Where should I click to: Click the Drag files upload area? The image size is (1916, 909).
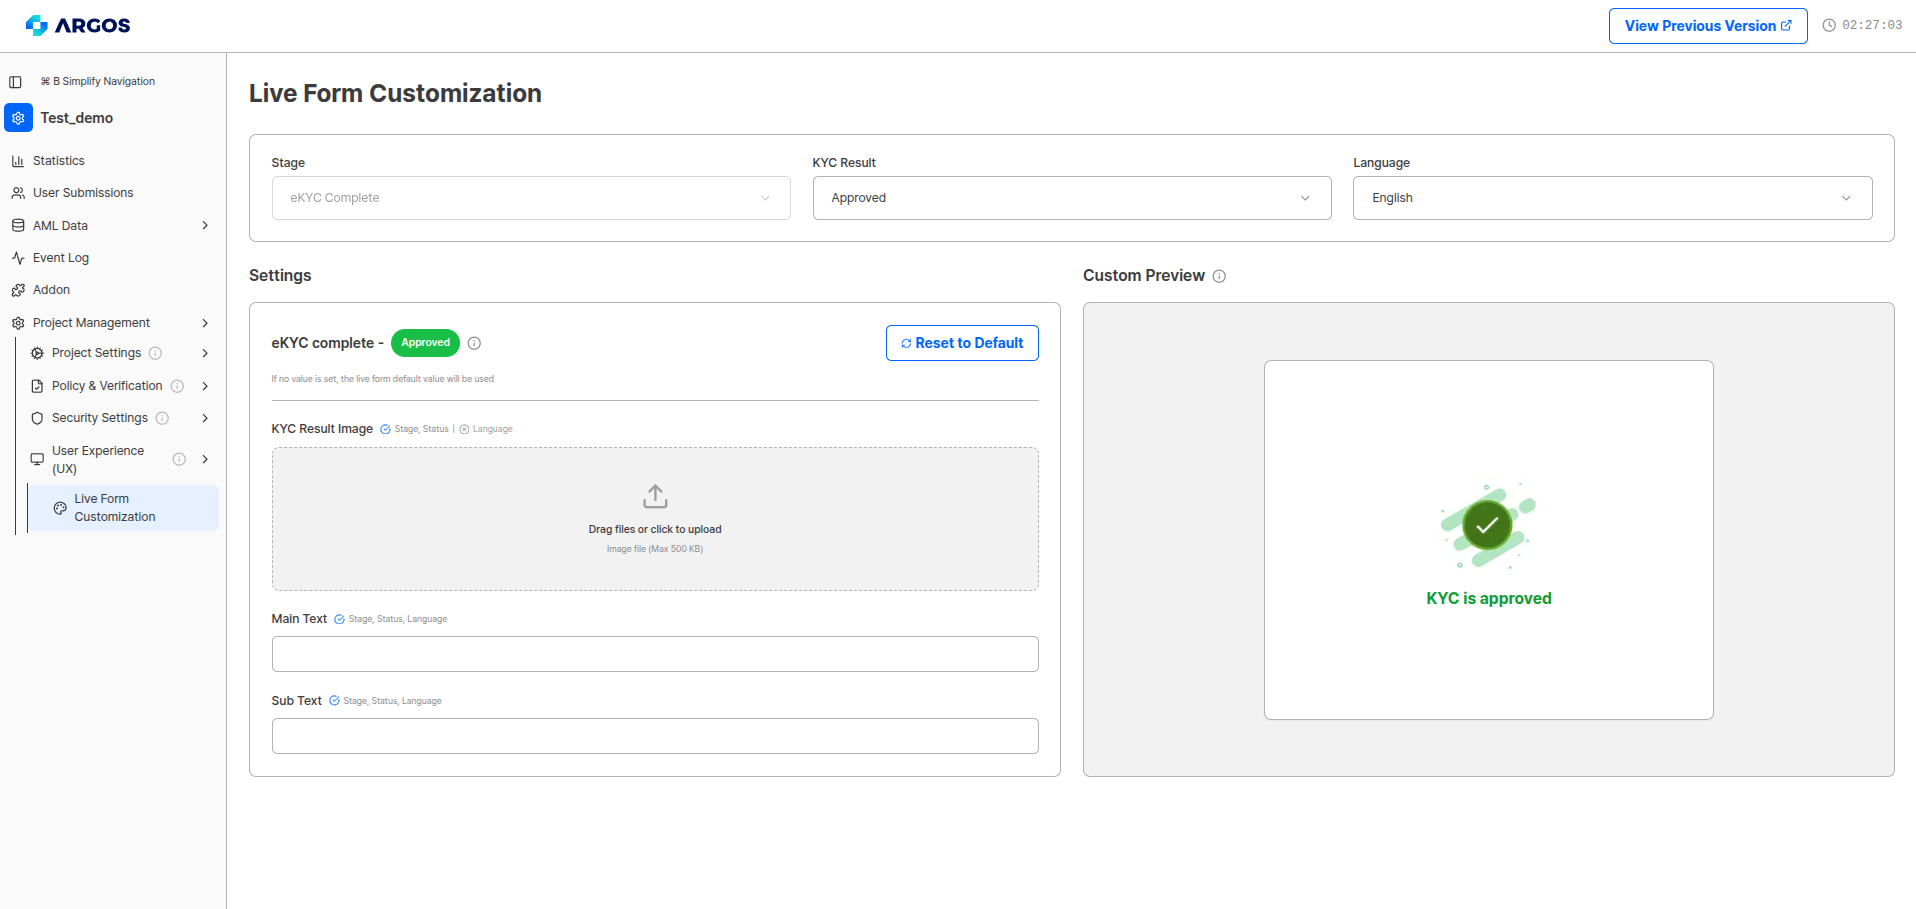[654, 518]
